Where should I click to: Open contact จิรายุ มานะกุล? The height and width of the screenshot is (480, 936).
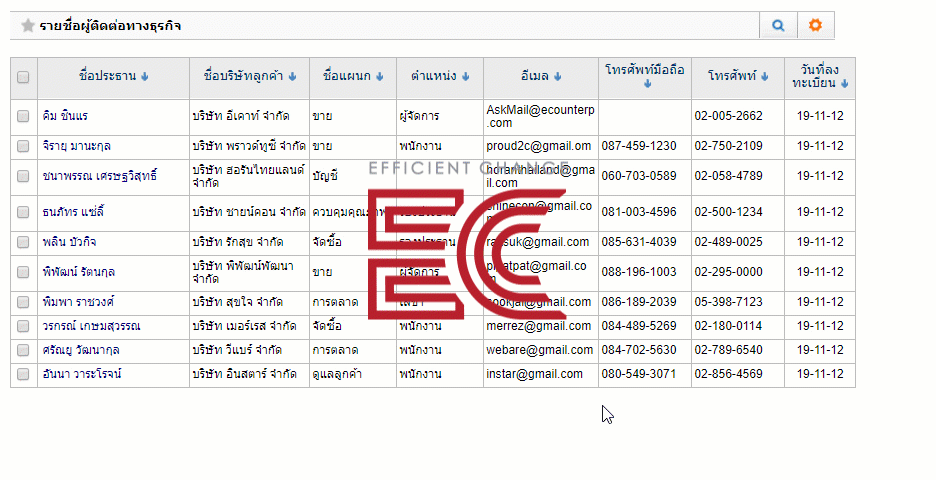click(x=76, y=146)
